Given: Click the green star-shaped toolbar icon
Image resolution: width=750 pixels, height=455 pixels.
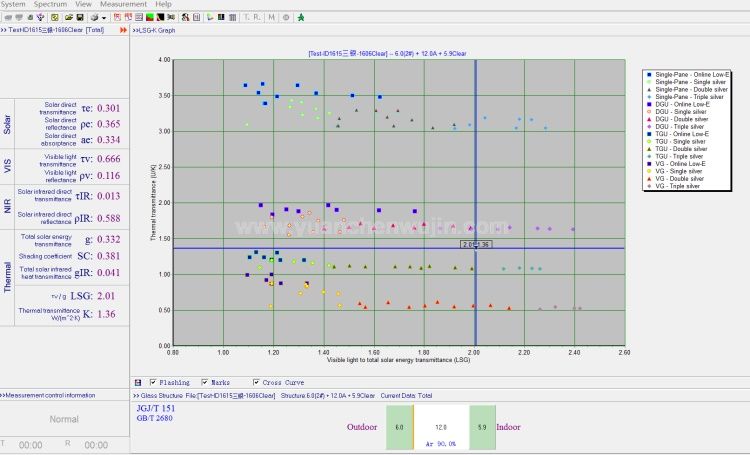Looking at the screenshot, I should (x=301, y=17).
